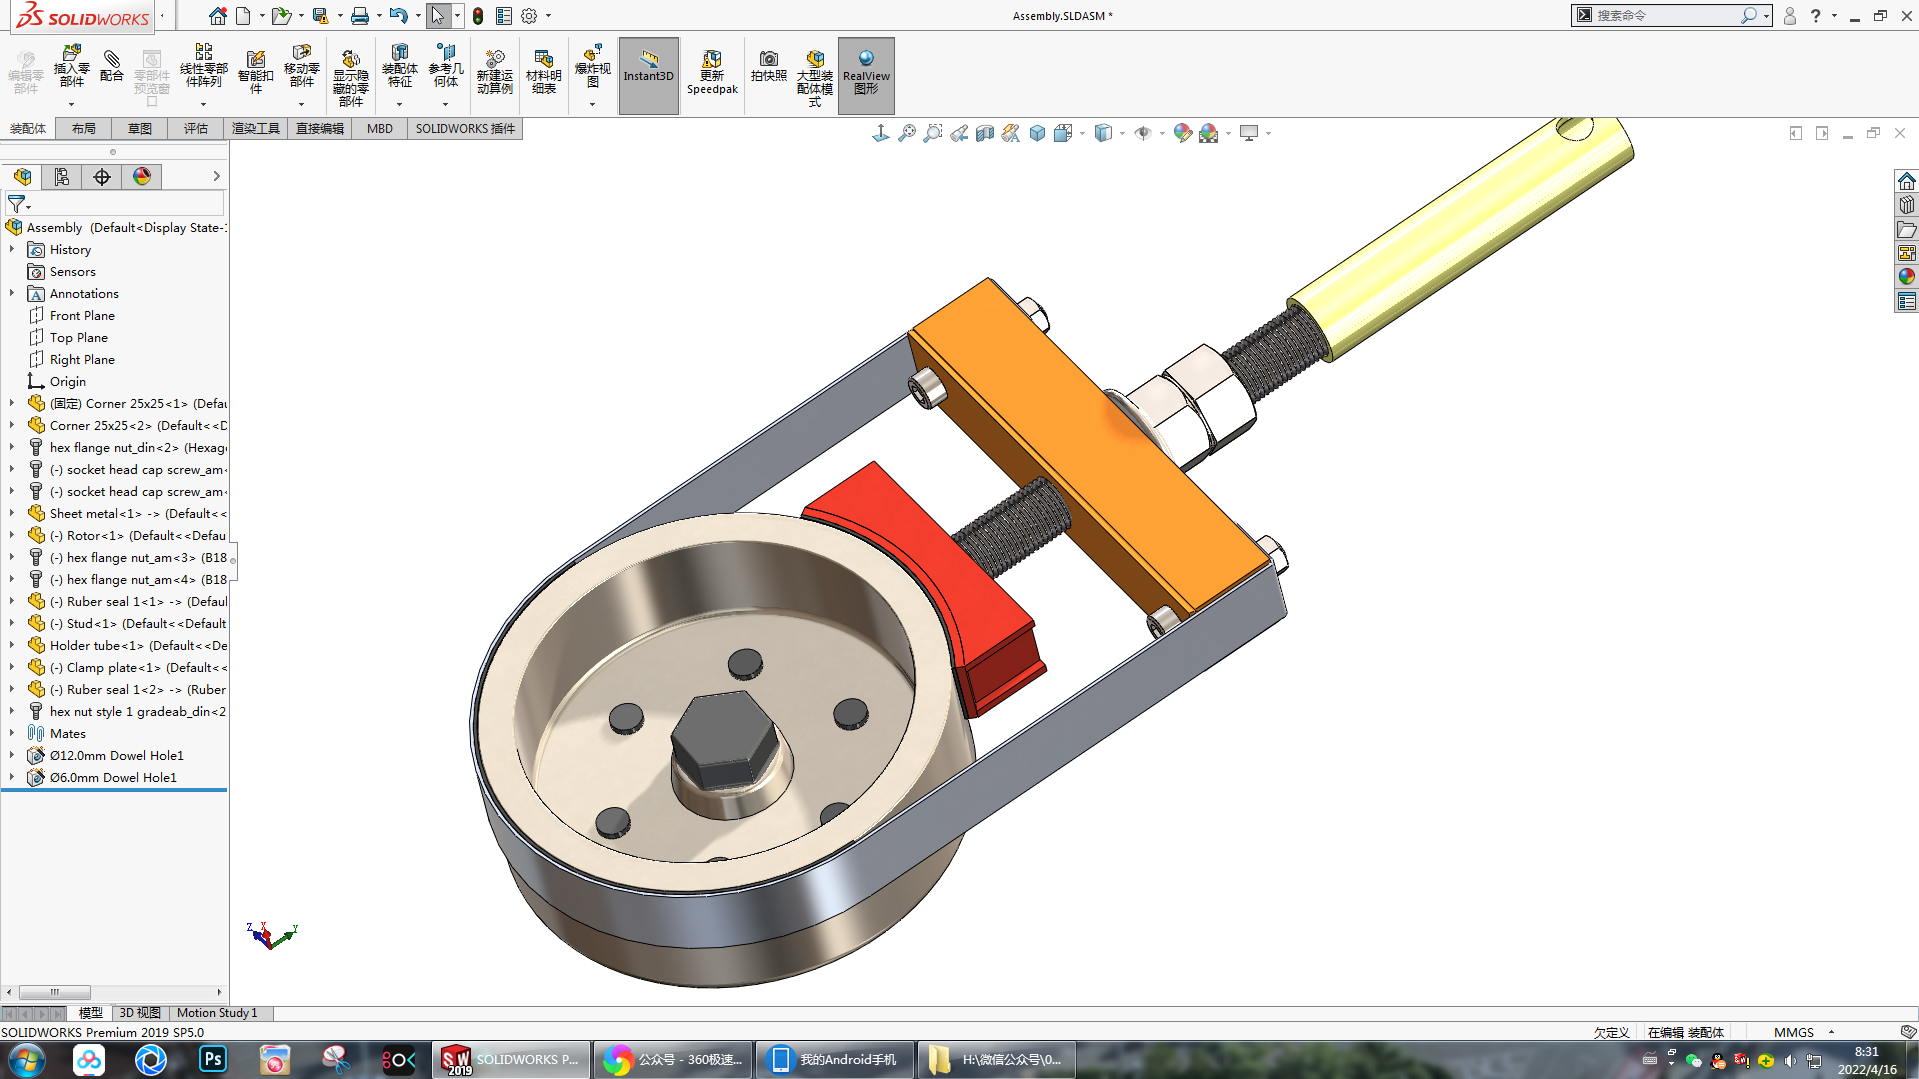Image resolution: width=1919 pixels, height=1079 pixels.
Task: Open the 我的Android手机 taskbar window
Action: coord(834,1060)
